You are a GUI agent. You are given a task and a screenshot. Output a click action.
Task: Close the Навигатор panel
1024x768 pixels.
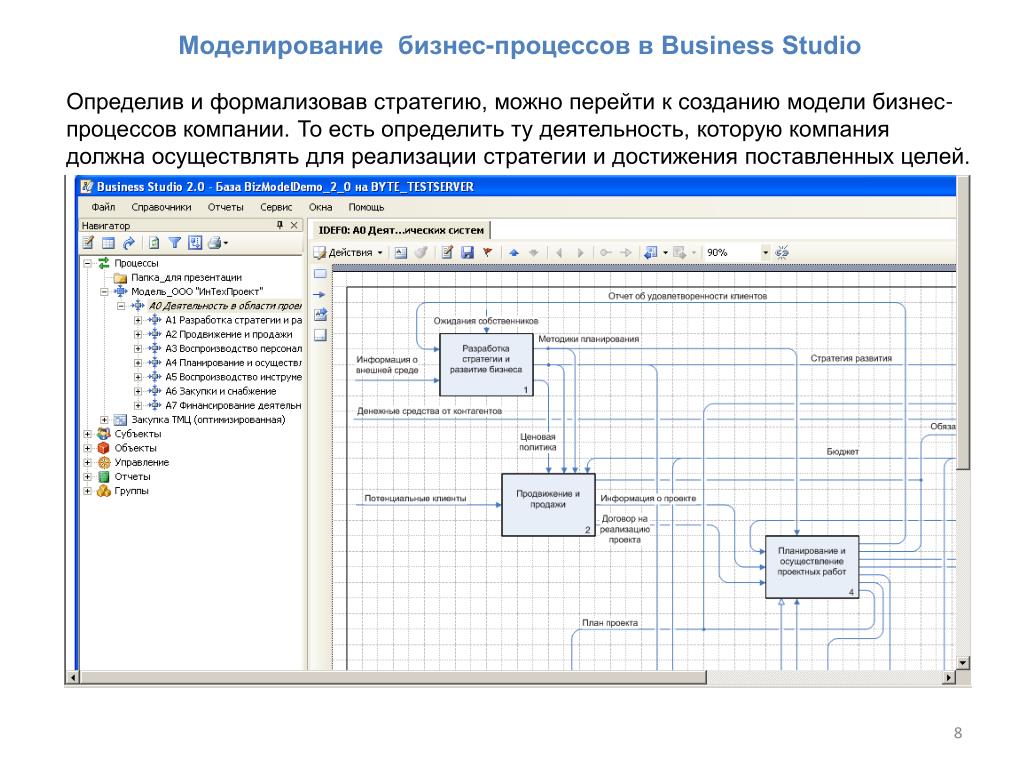pos(295,225)
